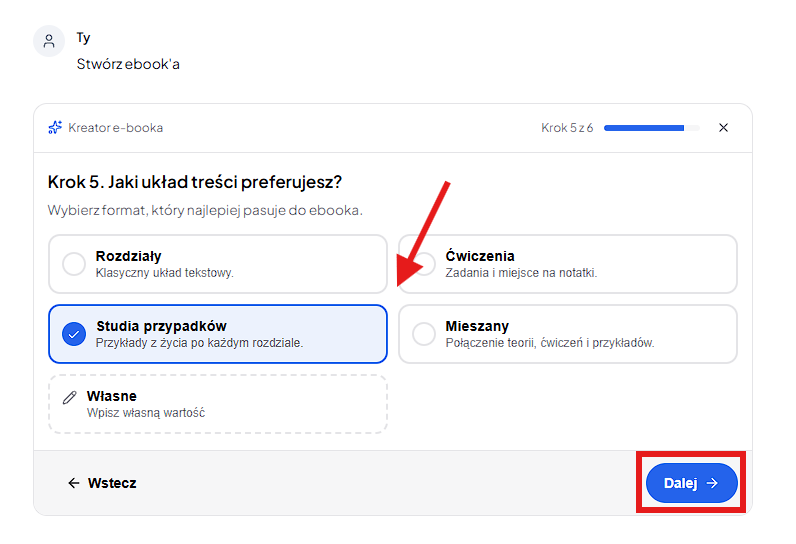This screenshot has height=544, width=796.
Task: Choose the Ćwiczenia option title text
Action: [480, 256]
